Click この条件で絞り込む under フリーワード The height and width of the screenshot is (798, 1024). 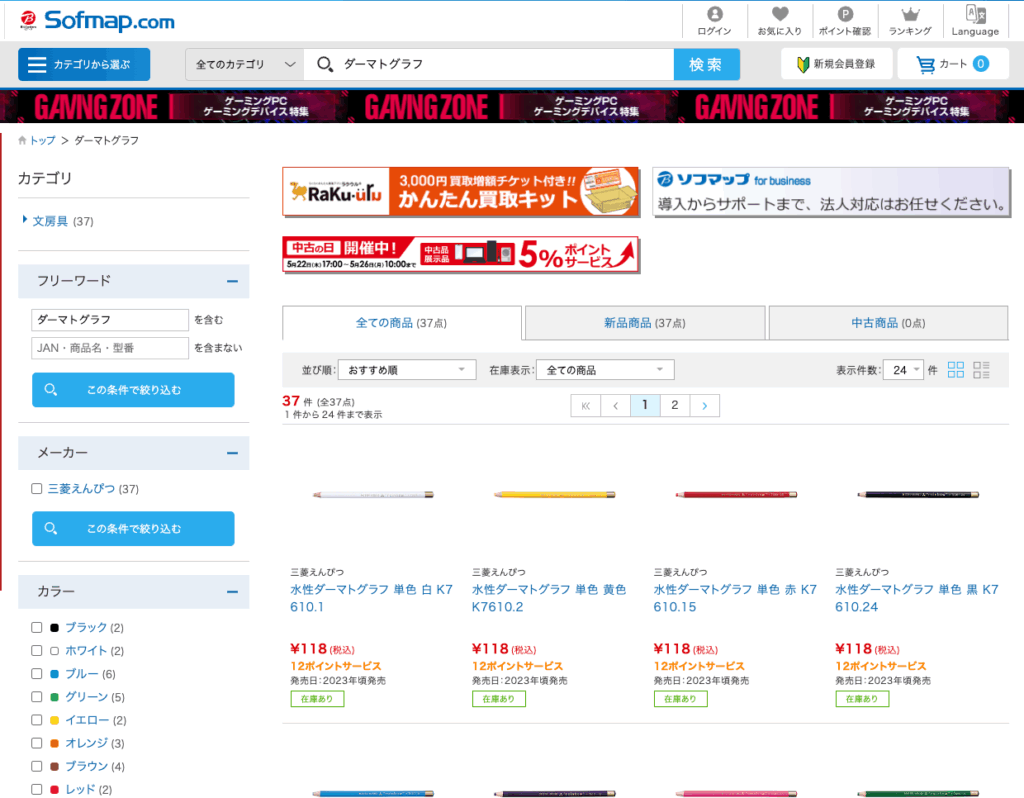point(133,390)
